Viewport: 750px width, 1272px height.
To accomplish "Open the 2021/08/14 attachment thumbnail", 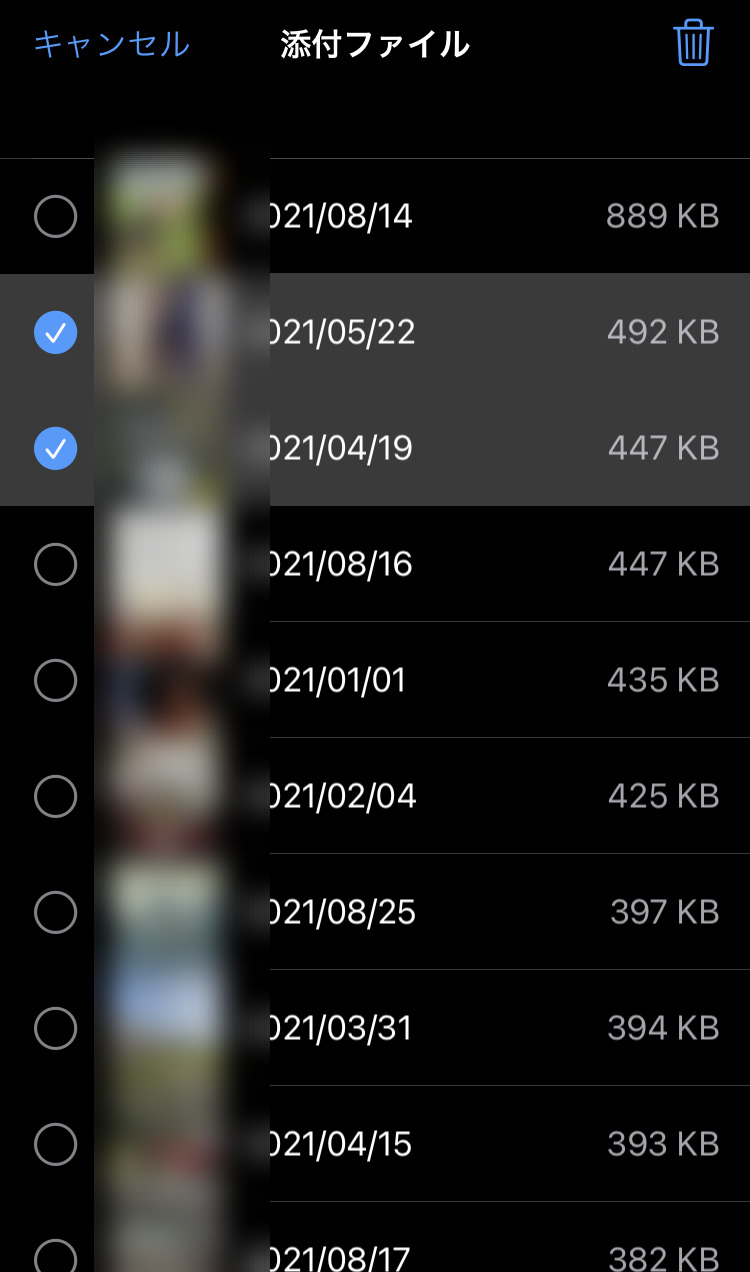I will point(160,216).
